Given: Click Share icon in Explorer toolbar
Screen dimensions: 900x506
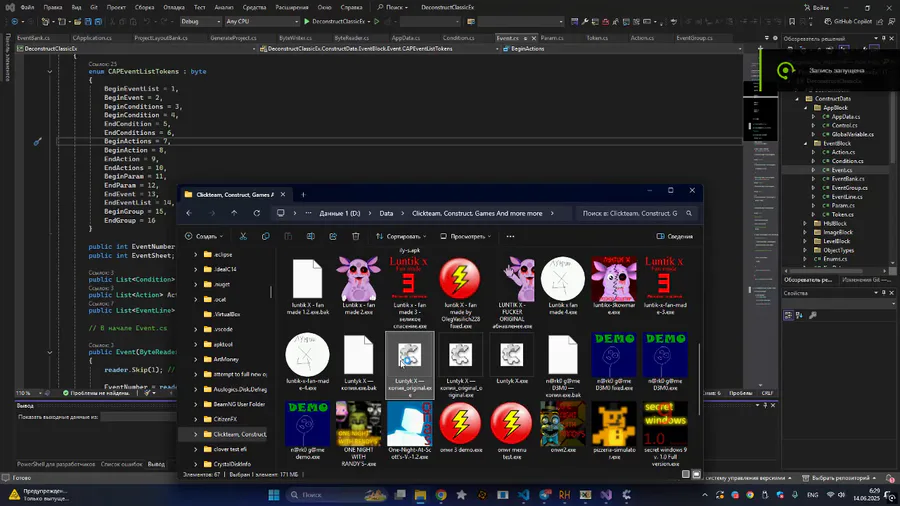Looking at the screenshot, I should pos(333,236).
